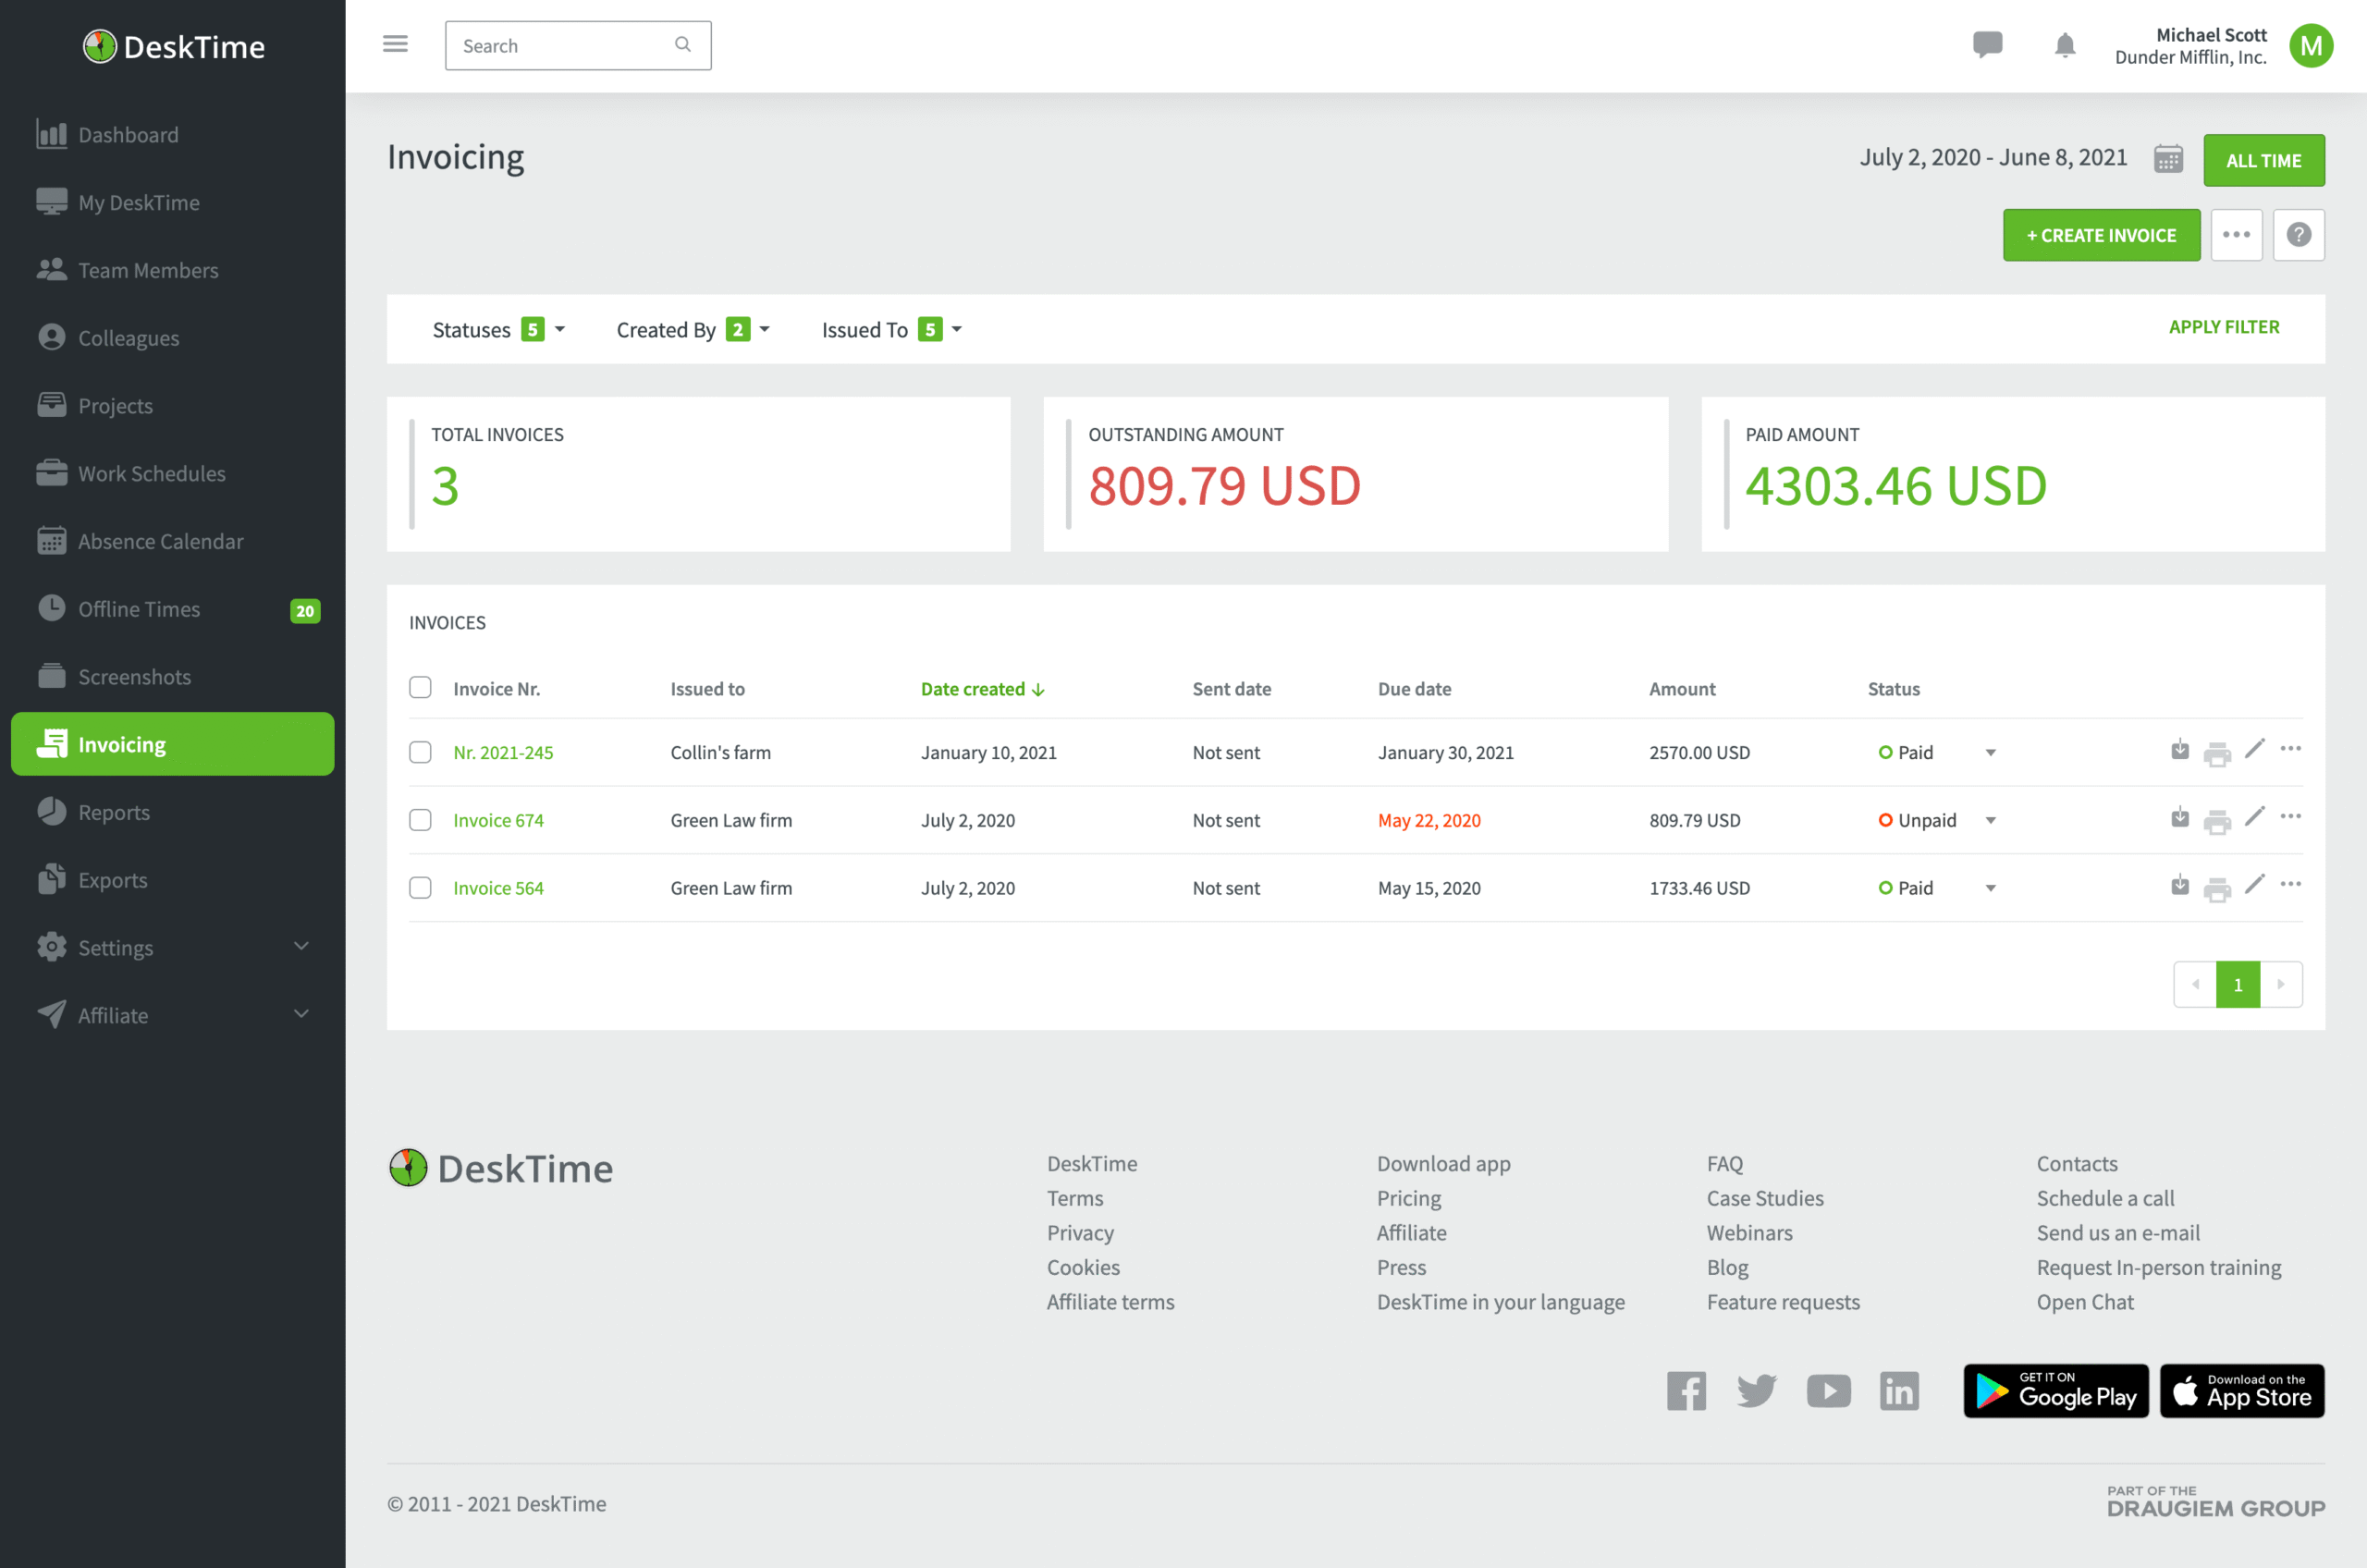The image size is (2367, 1568).
Task: Click the search magnifier icon
Action: pyautogui.click(x=683, y=45)
